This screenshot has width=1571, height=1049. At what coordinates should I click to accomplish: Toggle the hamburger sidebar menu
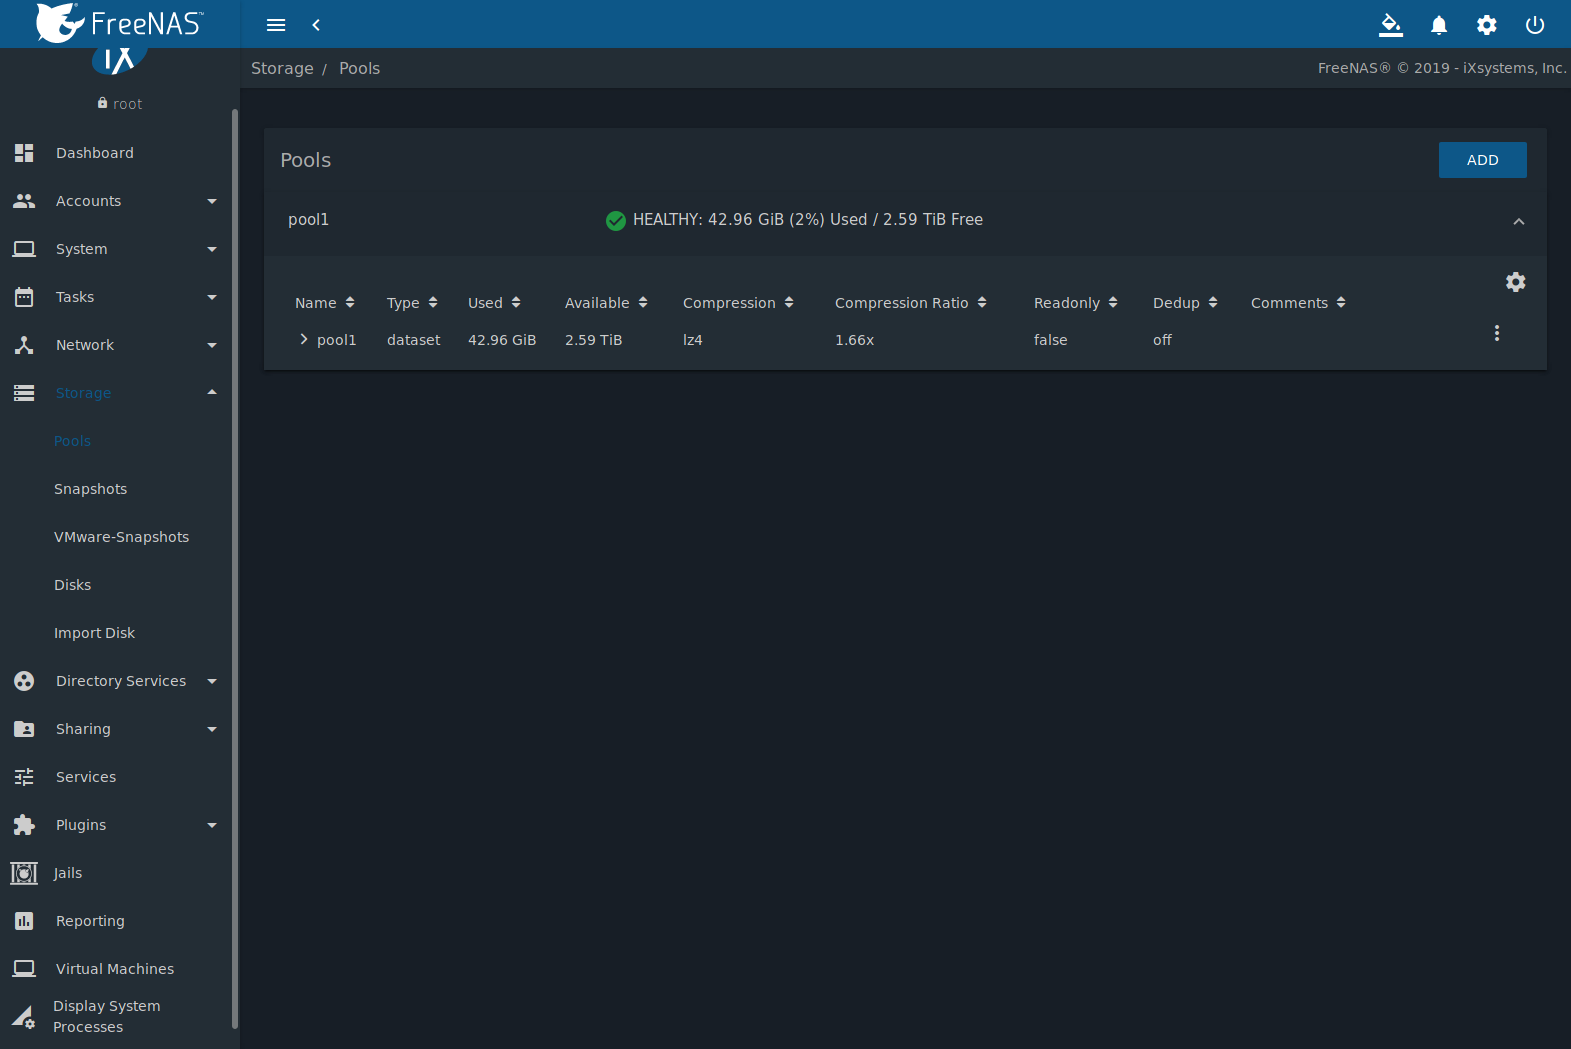tap(276, 25)
